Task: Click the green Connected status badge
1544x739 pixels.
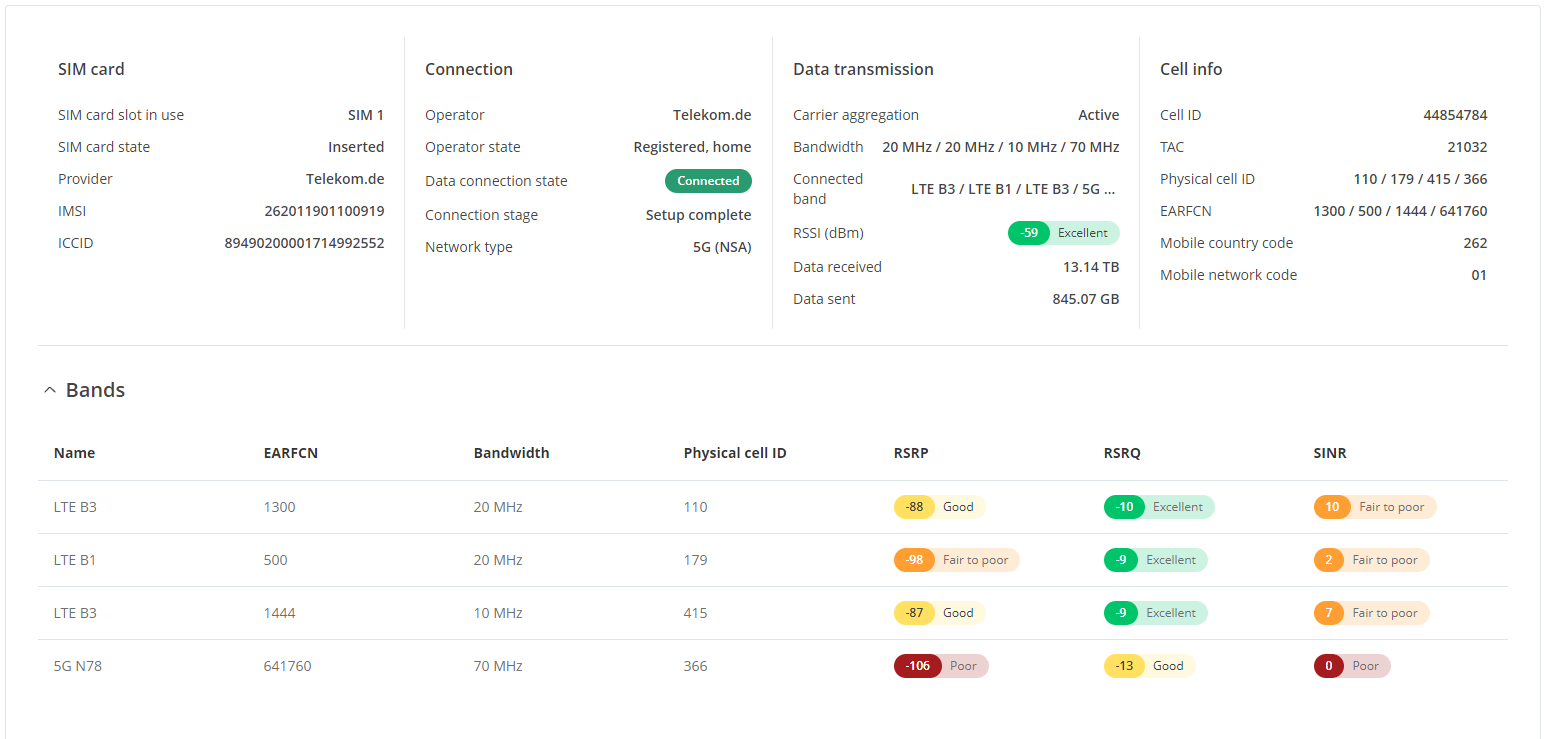Action: (x=708, y=181)
